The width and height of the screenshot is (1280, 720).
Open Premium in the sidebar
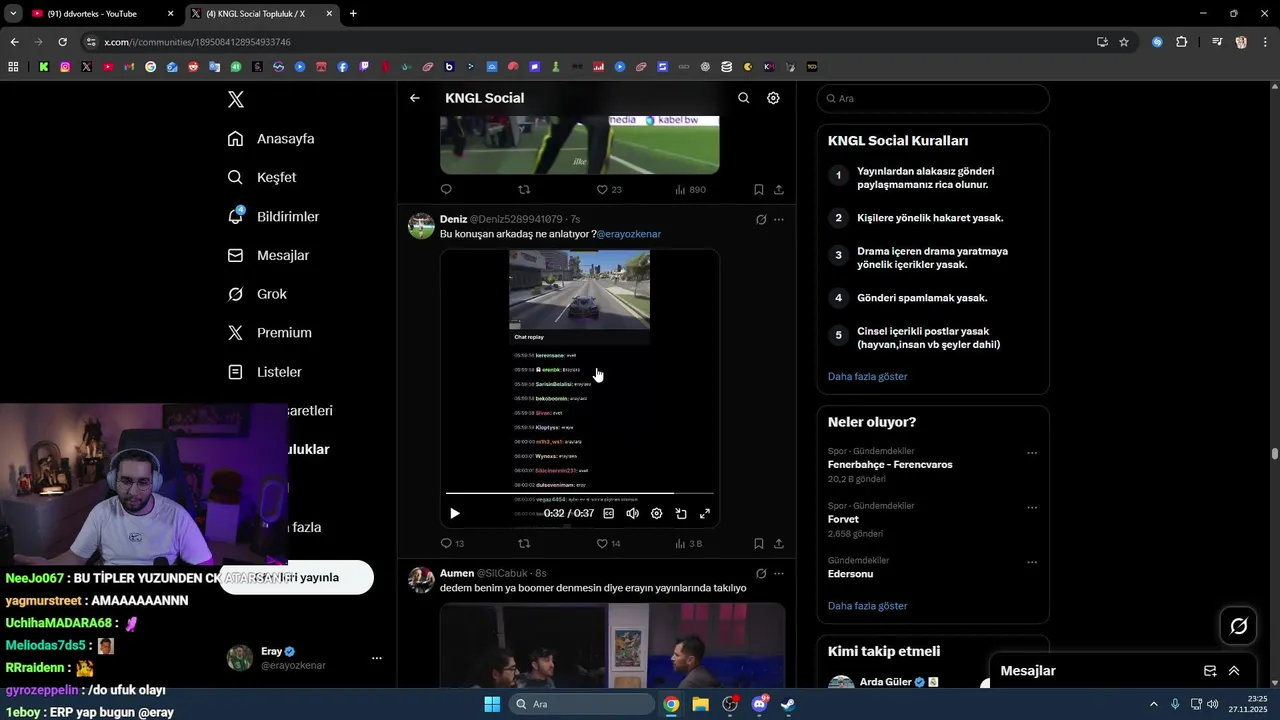(269, 333)
